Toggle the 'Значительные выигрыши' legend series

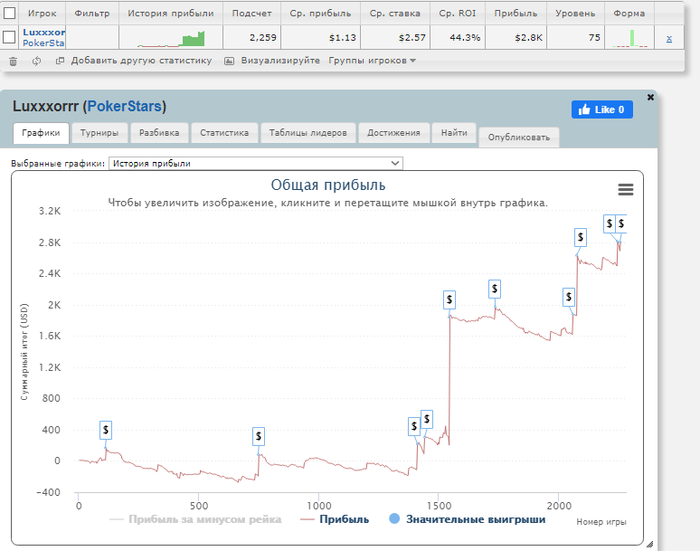click(x=467, y=519)
